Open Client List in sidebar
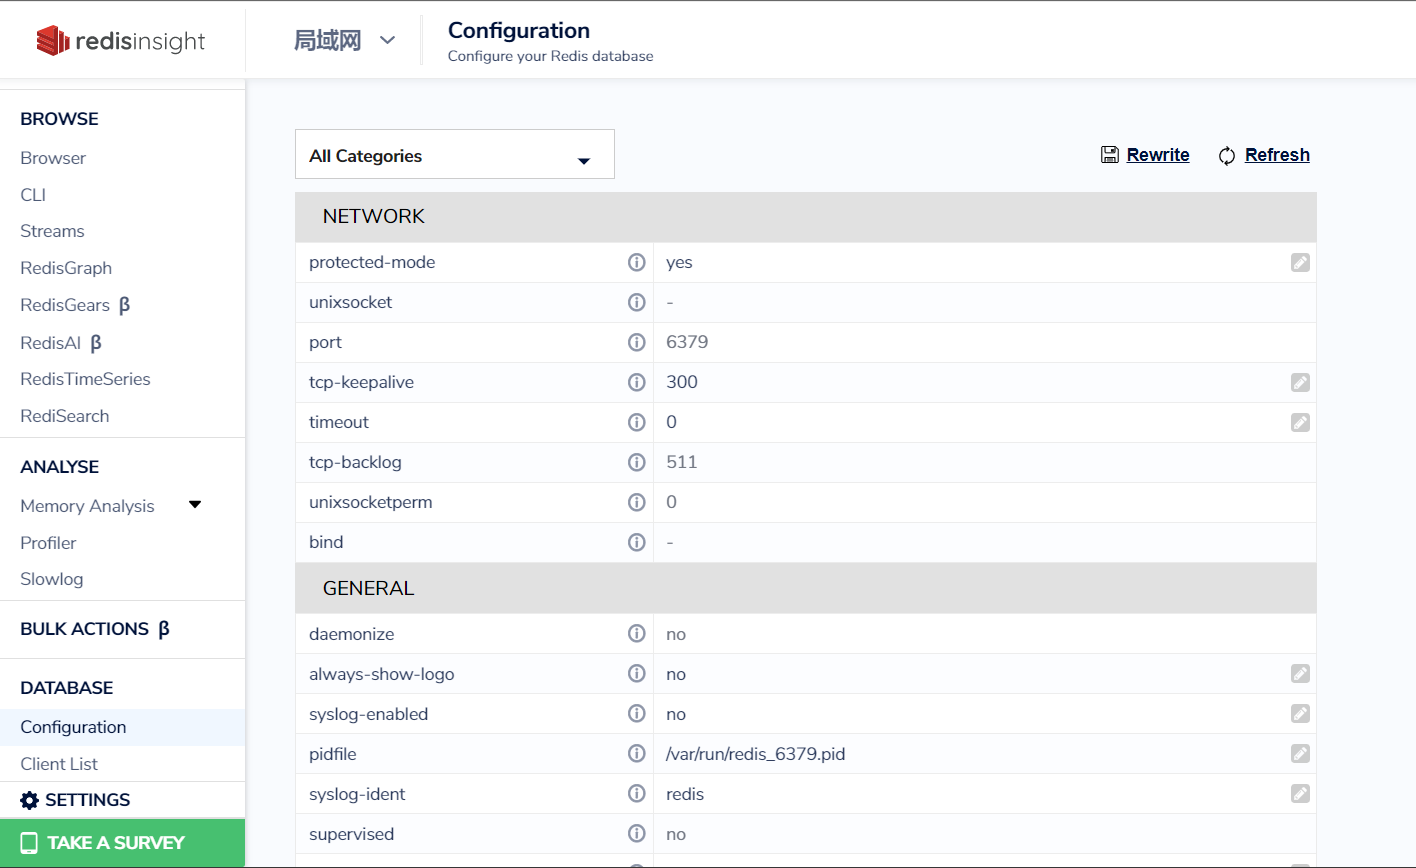Screen dimensions: 1416x868 pyautogui.click(x=59, y=764)
